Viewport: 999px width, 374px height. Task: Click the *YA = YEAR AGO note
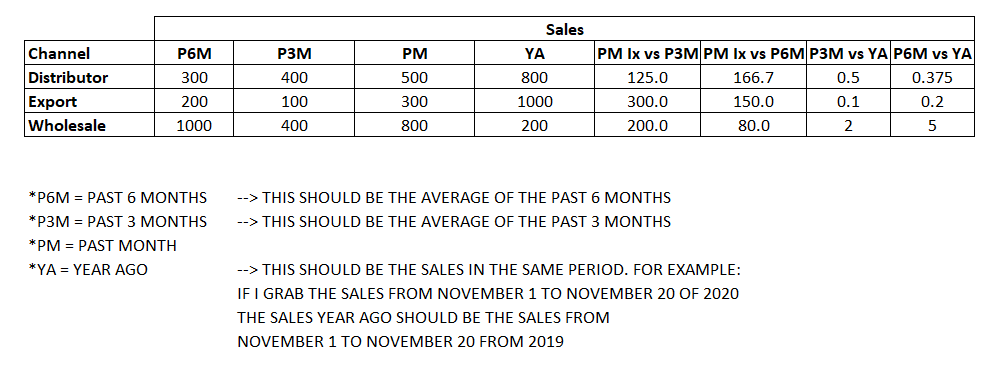88,270
